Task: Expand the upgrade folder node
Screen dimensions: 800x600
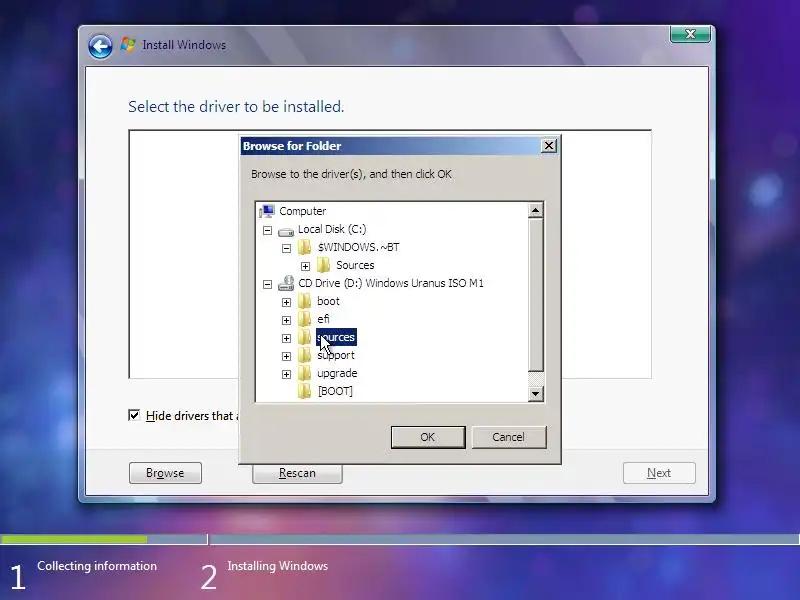Action: [x=286, y=374]
